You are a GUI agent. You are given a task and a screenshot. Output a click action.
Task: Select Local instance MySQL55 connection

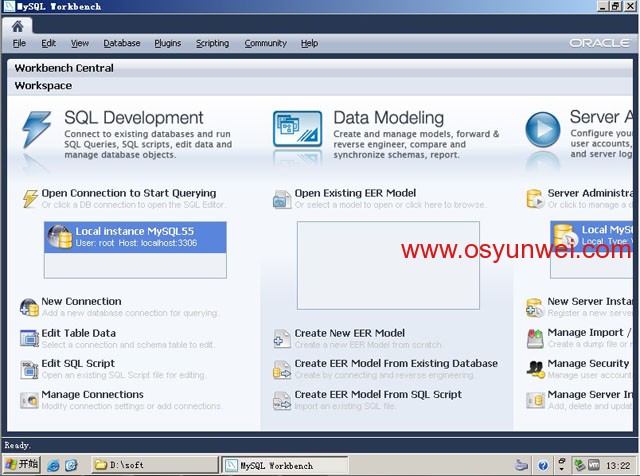(x=135, y=237)
